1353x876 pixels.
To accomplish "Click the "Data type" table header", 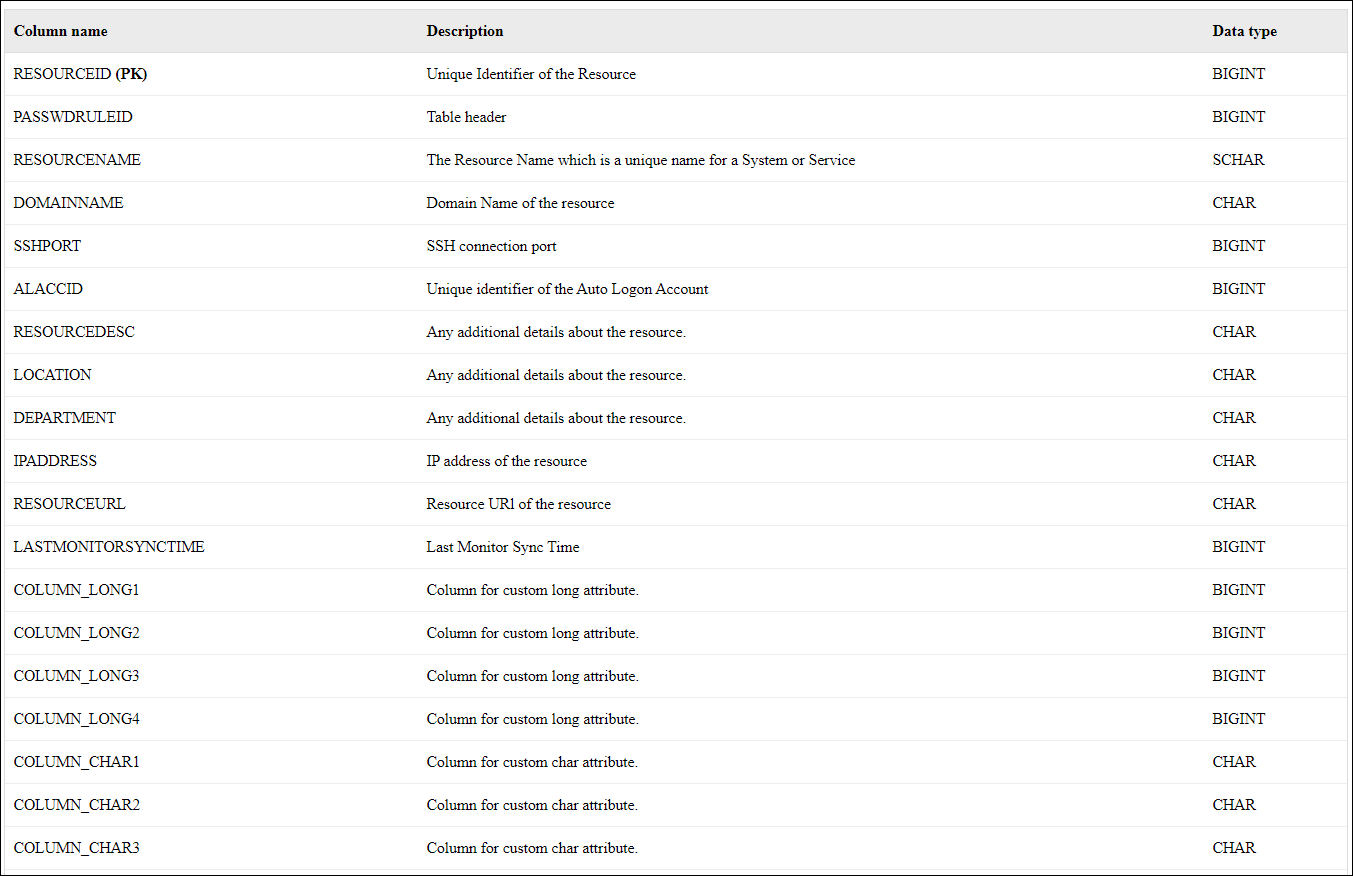I will coord(1244,31).
